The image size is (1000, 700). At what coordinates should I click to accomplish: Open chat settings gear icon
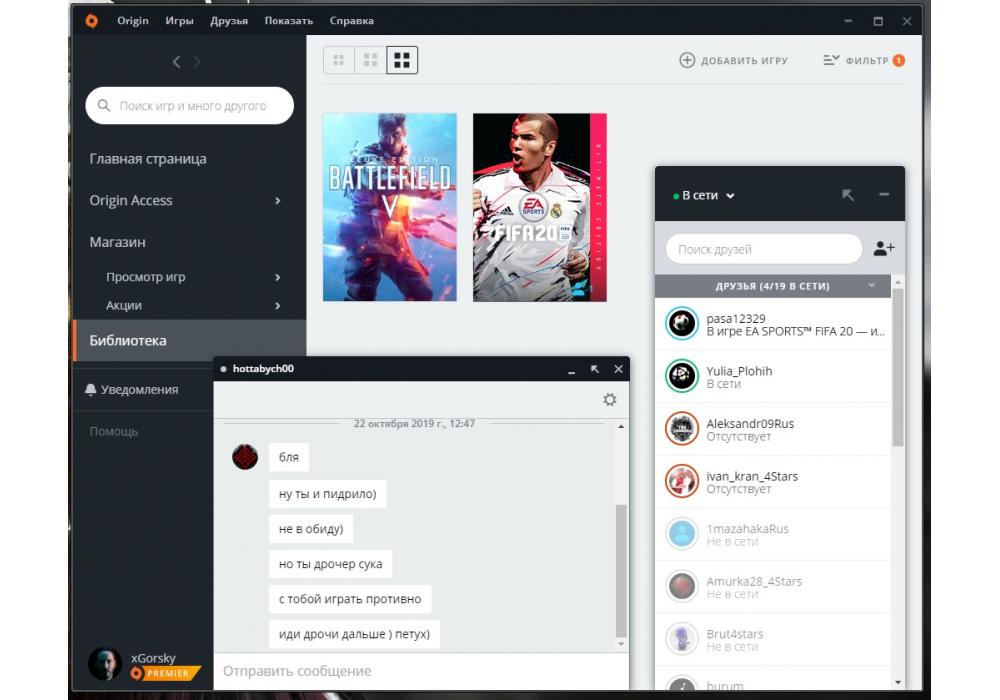(610, 400)
